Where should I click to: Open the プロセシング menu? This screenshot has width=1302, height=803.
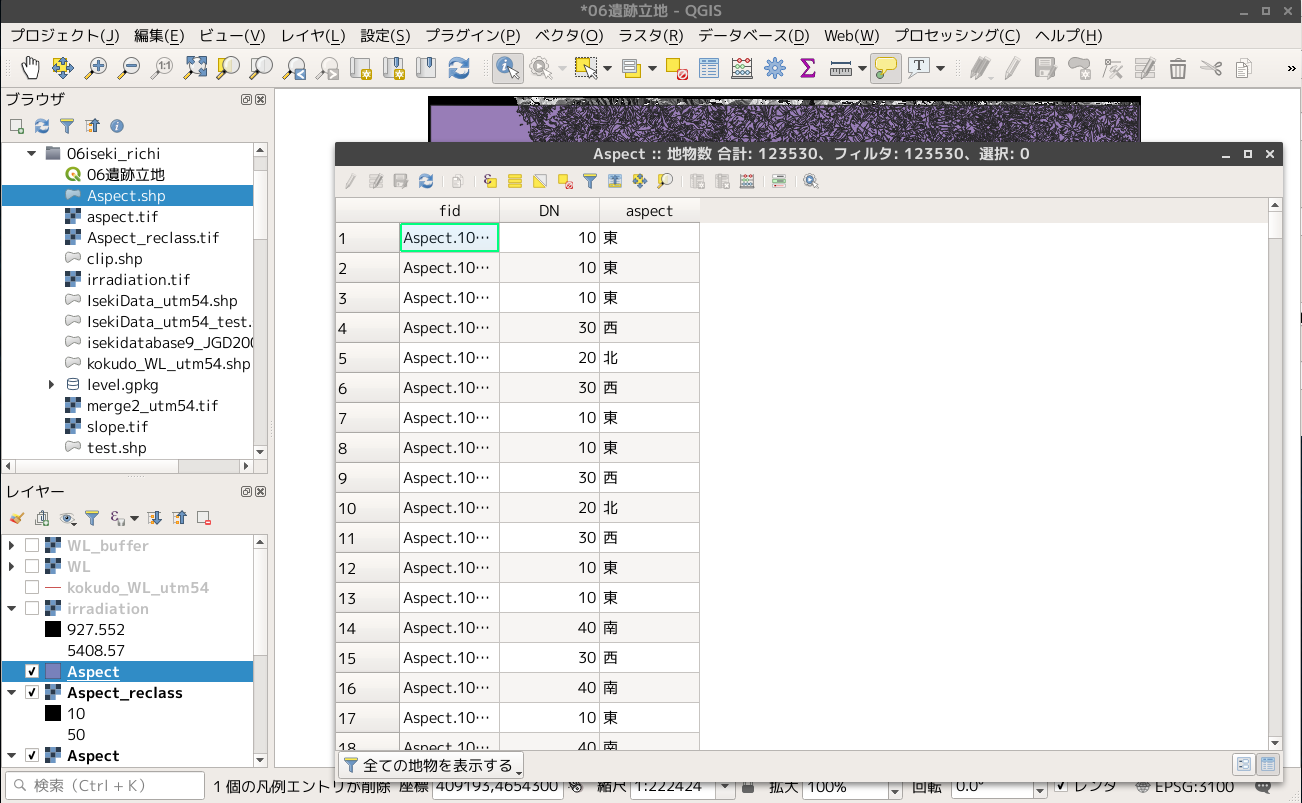[x=957, y=36]
